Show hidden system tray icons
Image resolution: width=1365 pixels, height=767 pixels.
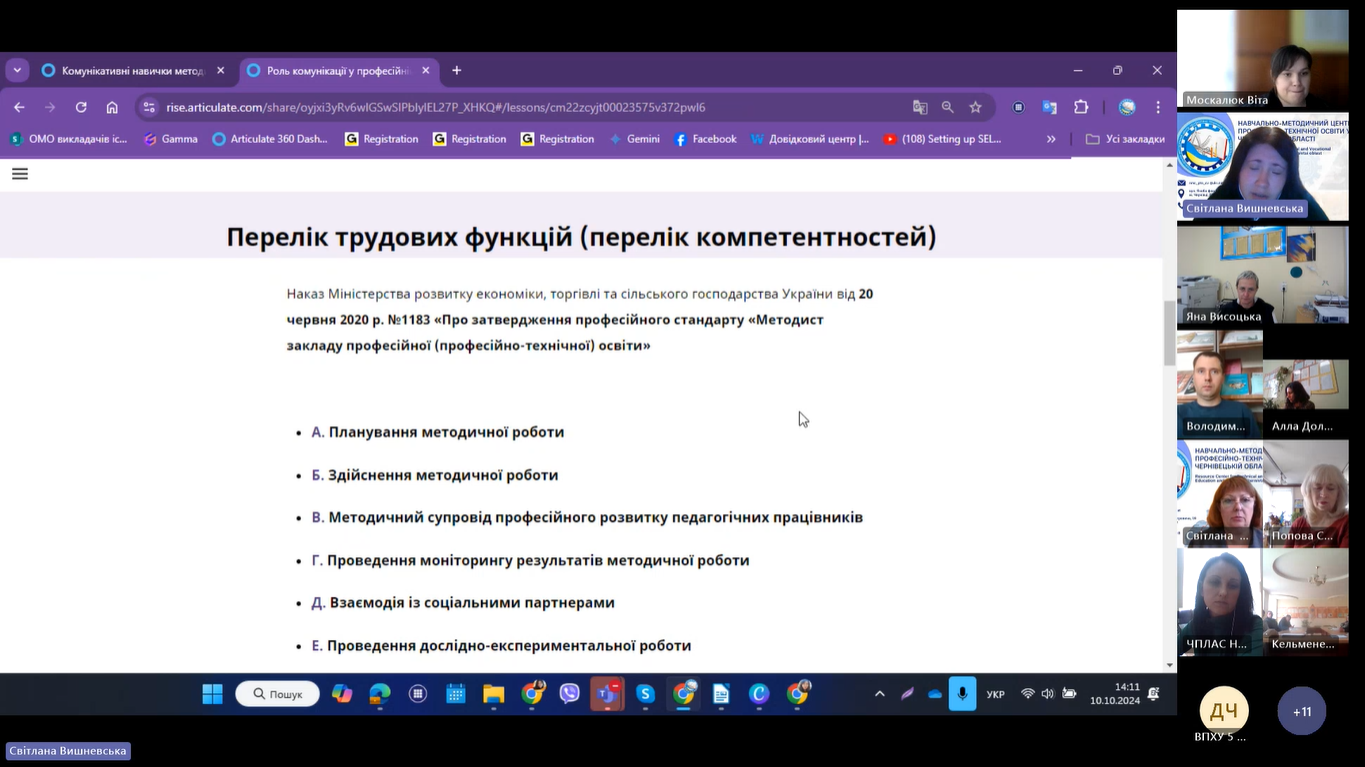(x=879, y=694)
